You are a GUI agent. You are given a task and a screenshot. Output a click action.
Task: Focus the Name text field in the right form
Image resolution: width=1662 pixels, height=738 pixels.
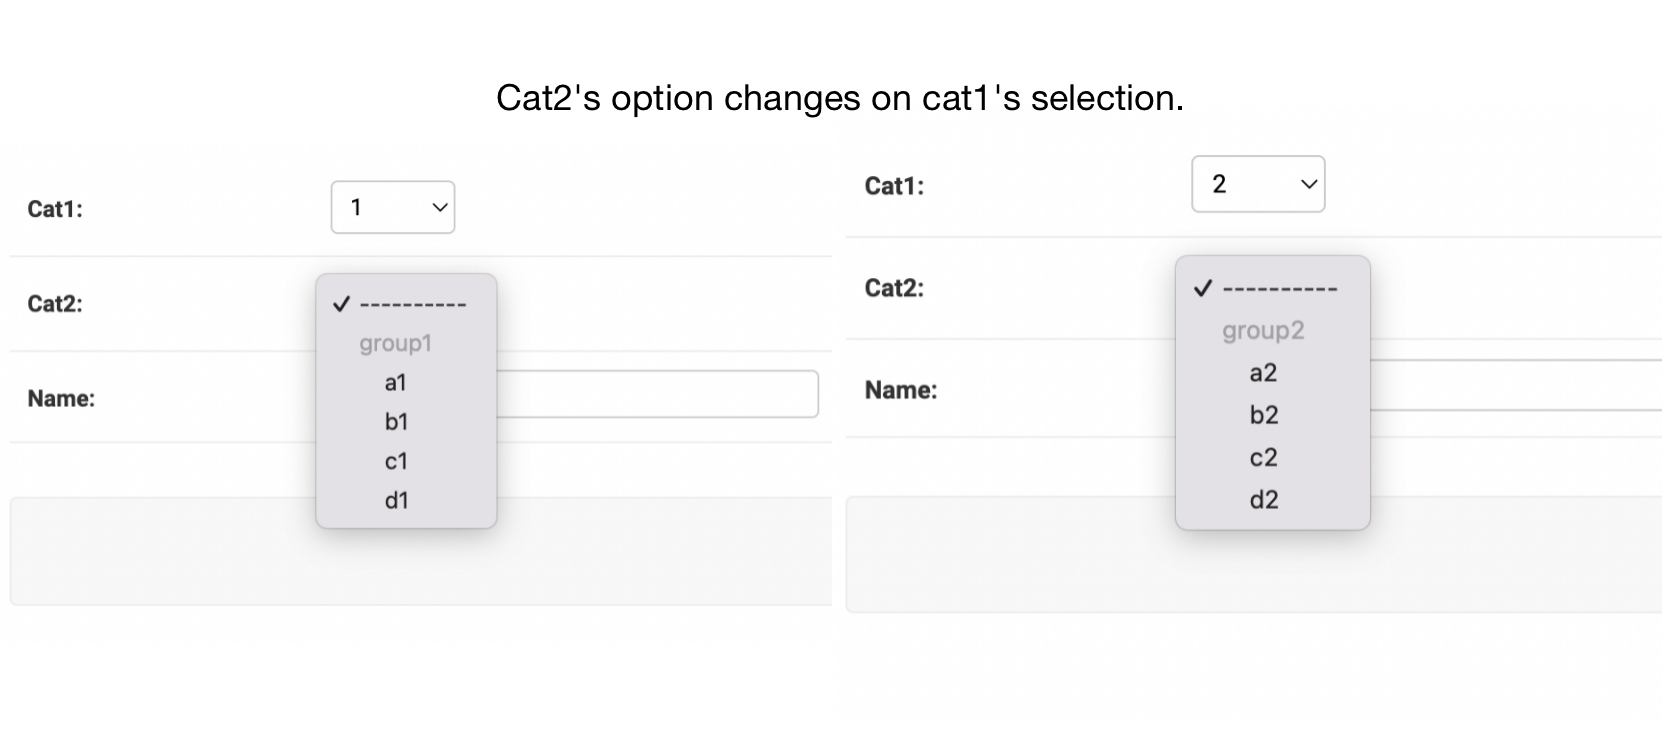1514,385
